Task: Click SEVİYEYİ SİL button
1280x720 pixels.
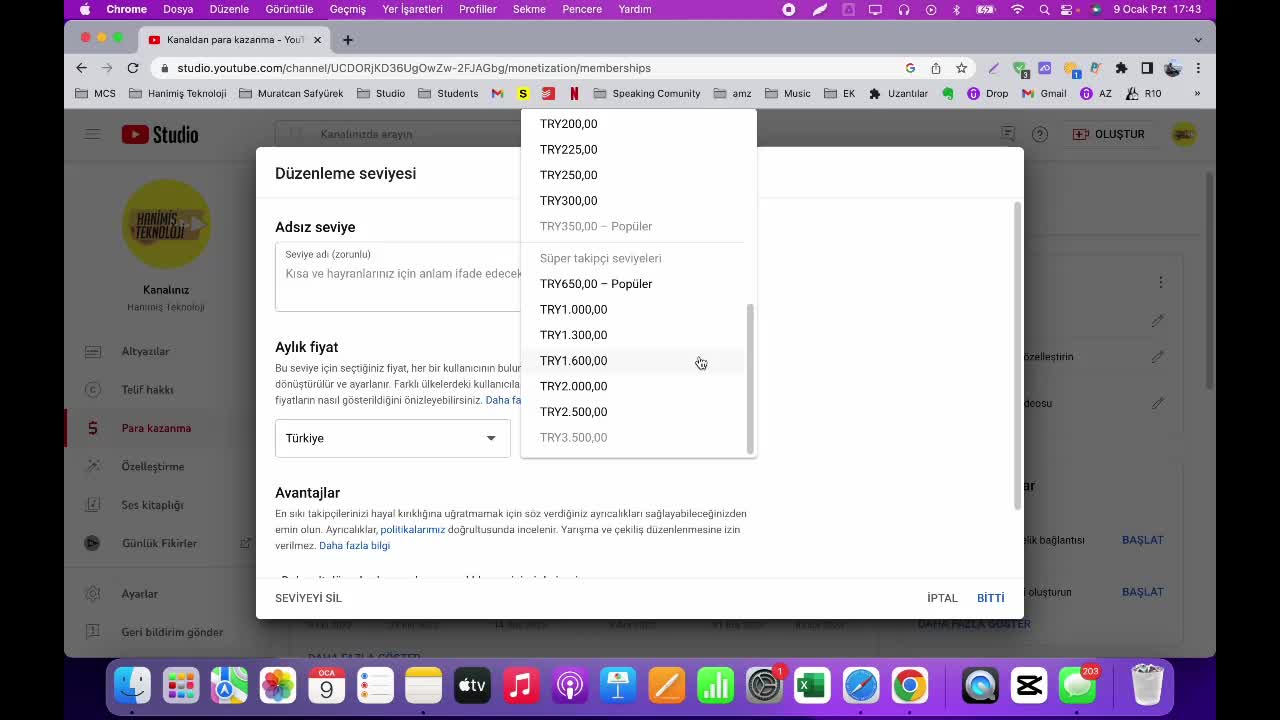Action: coord(308,598)
